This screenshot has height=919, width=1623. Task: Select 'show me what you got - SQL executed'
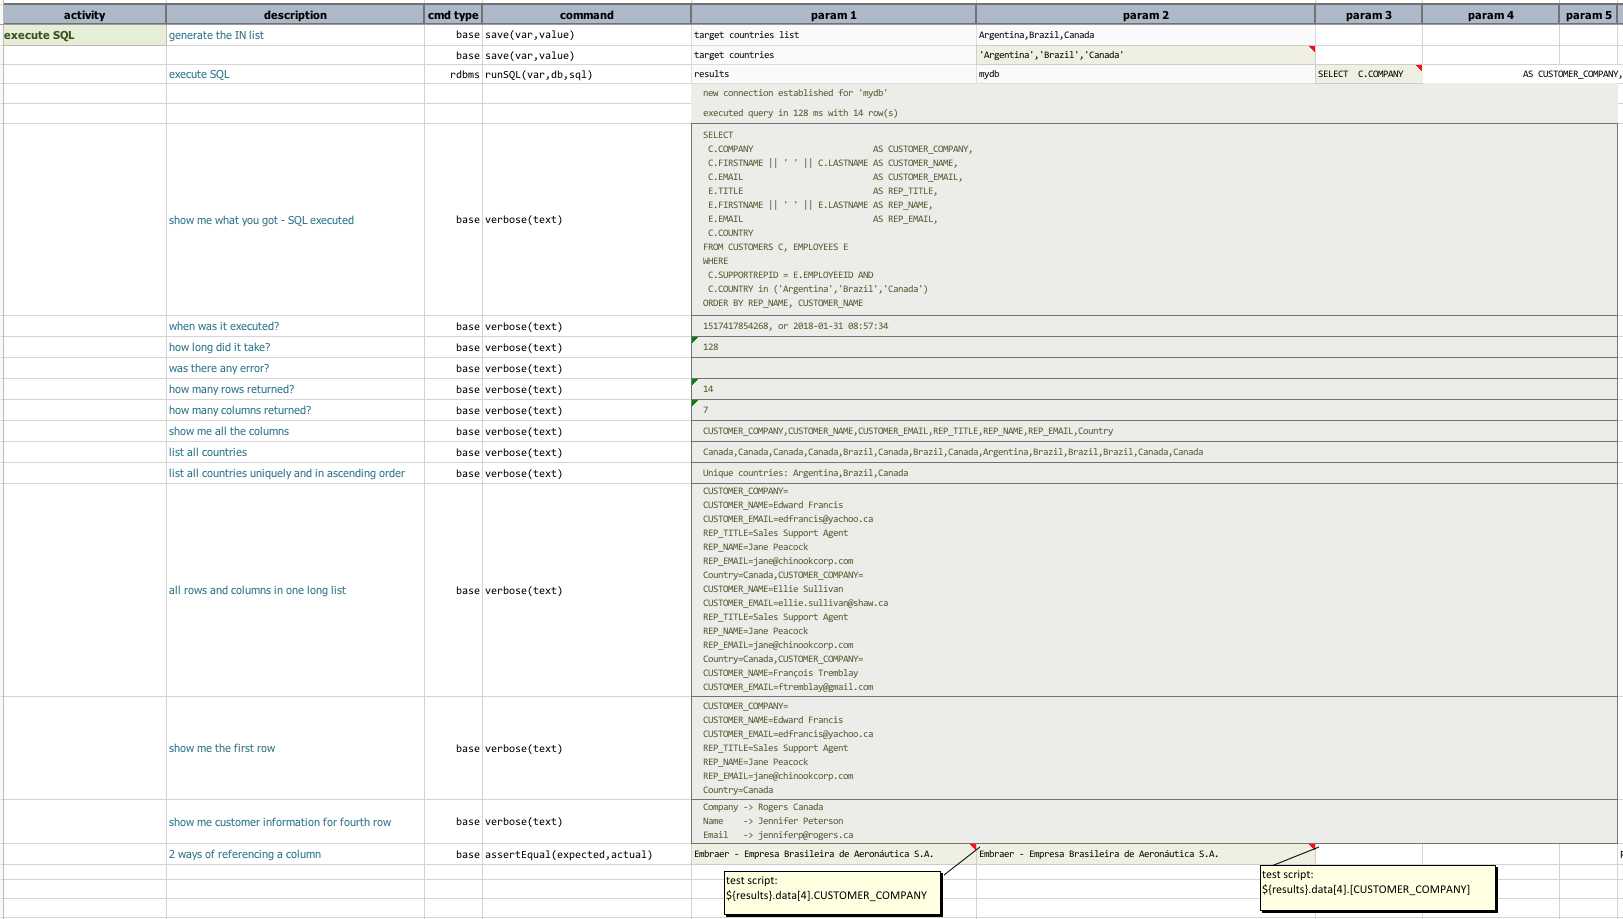point(295,220)
